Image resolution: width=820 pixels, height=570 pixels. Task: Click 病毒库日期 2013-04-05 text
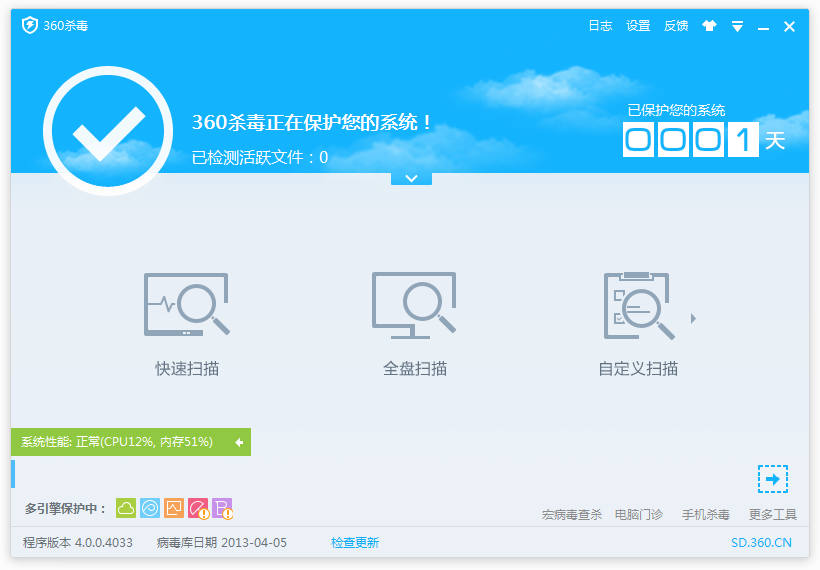tap(222, 543)
